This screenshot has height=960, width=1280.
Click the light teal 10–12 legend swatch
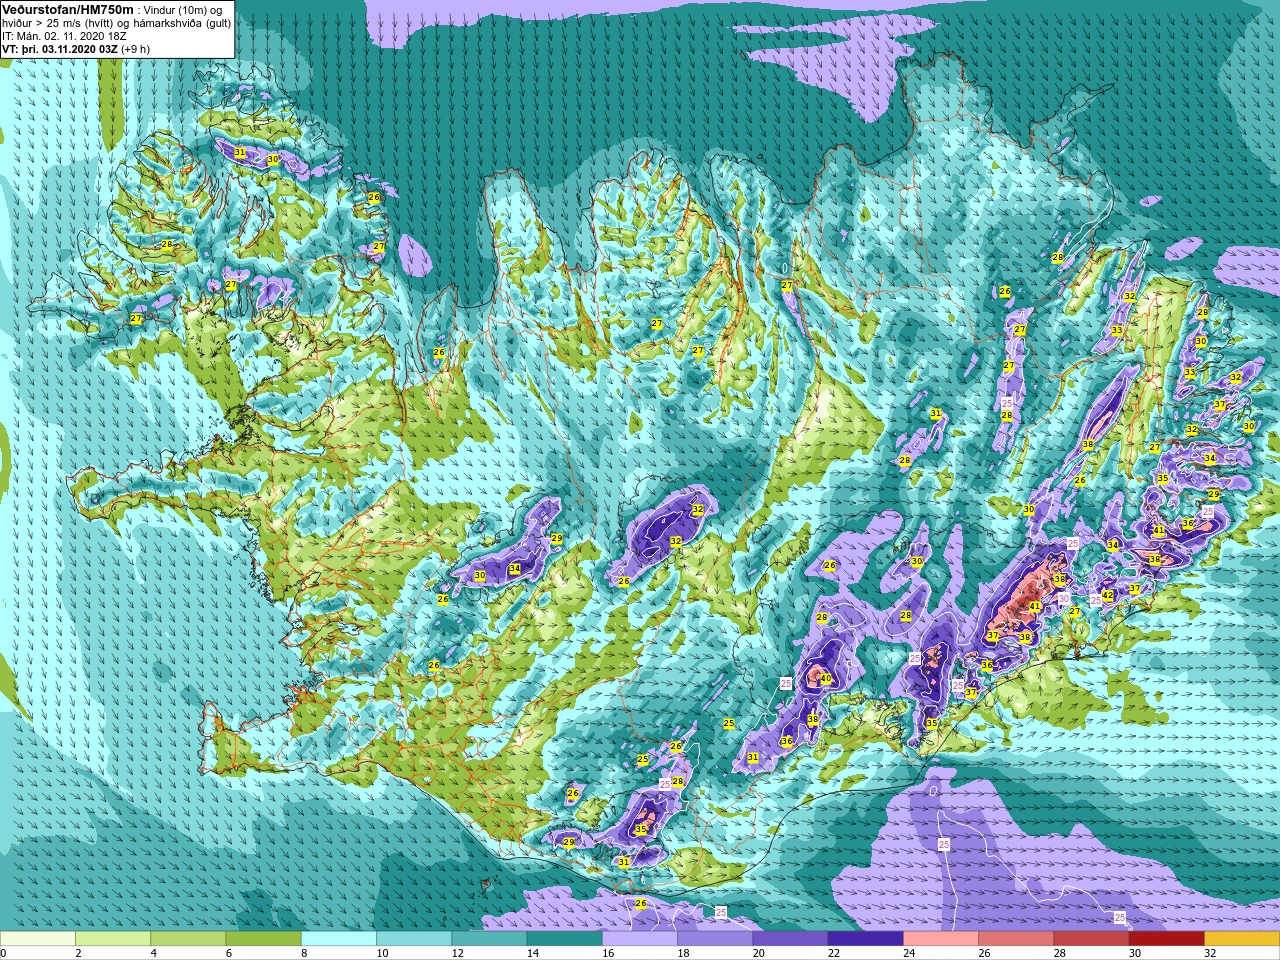coord(414,939)
